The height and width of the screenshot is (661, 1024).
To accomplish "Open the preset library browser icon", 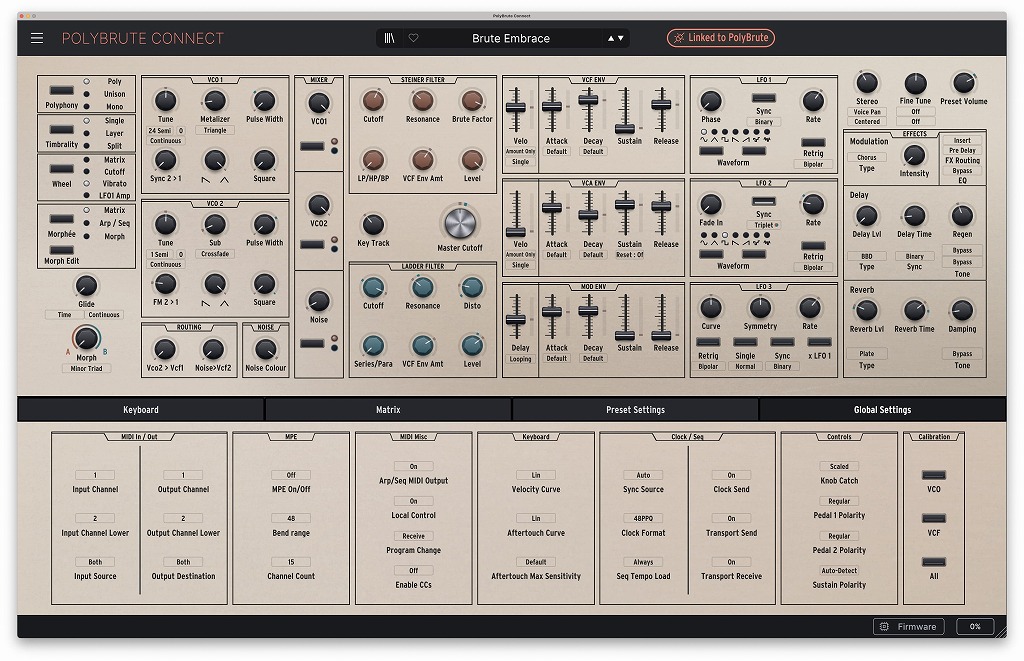I will coord(389,38).
